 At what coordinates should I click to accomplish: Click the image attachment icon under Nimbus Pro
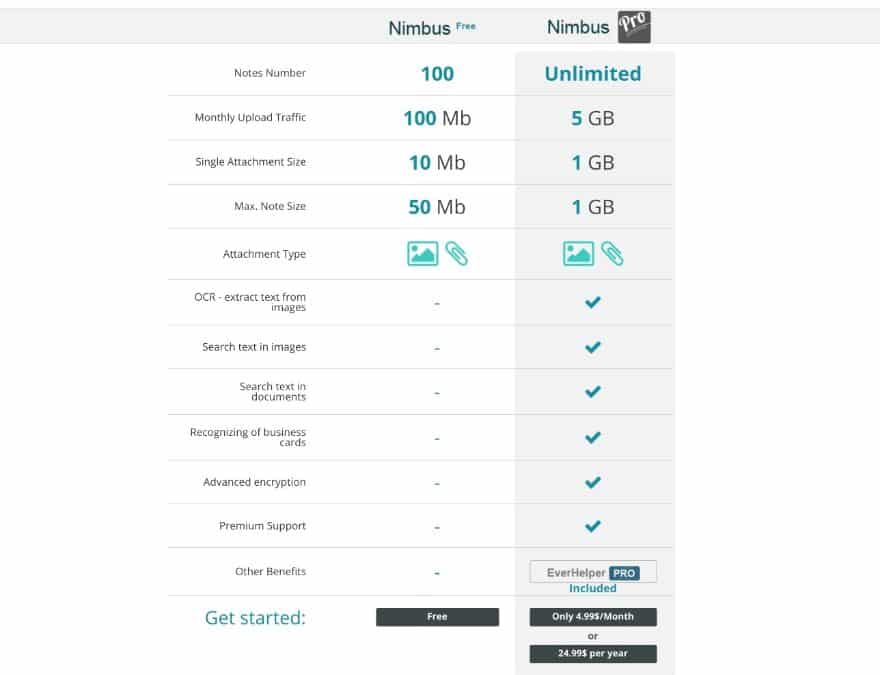coord(578,254)
